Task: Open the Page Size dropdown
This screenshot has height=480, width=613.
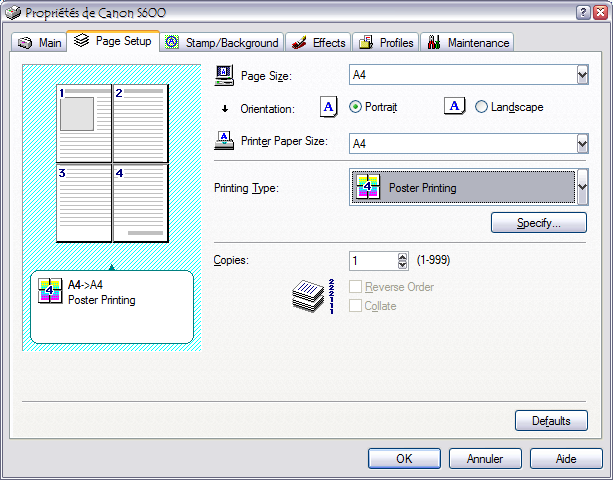Action: click(x=583, y=75)
